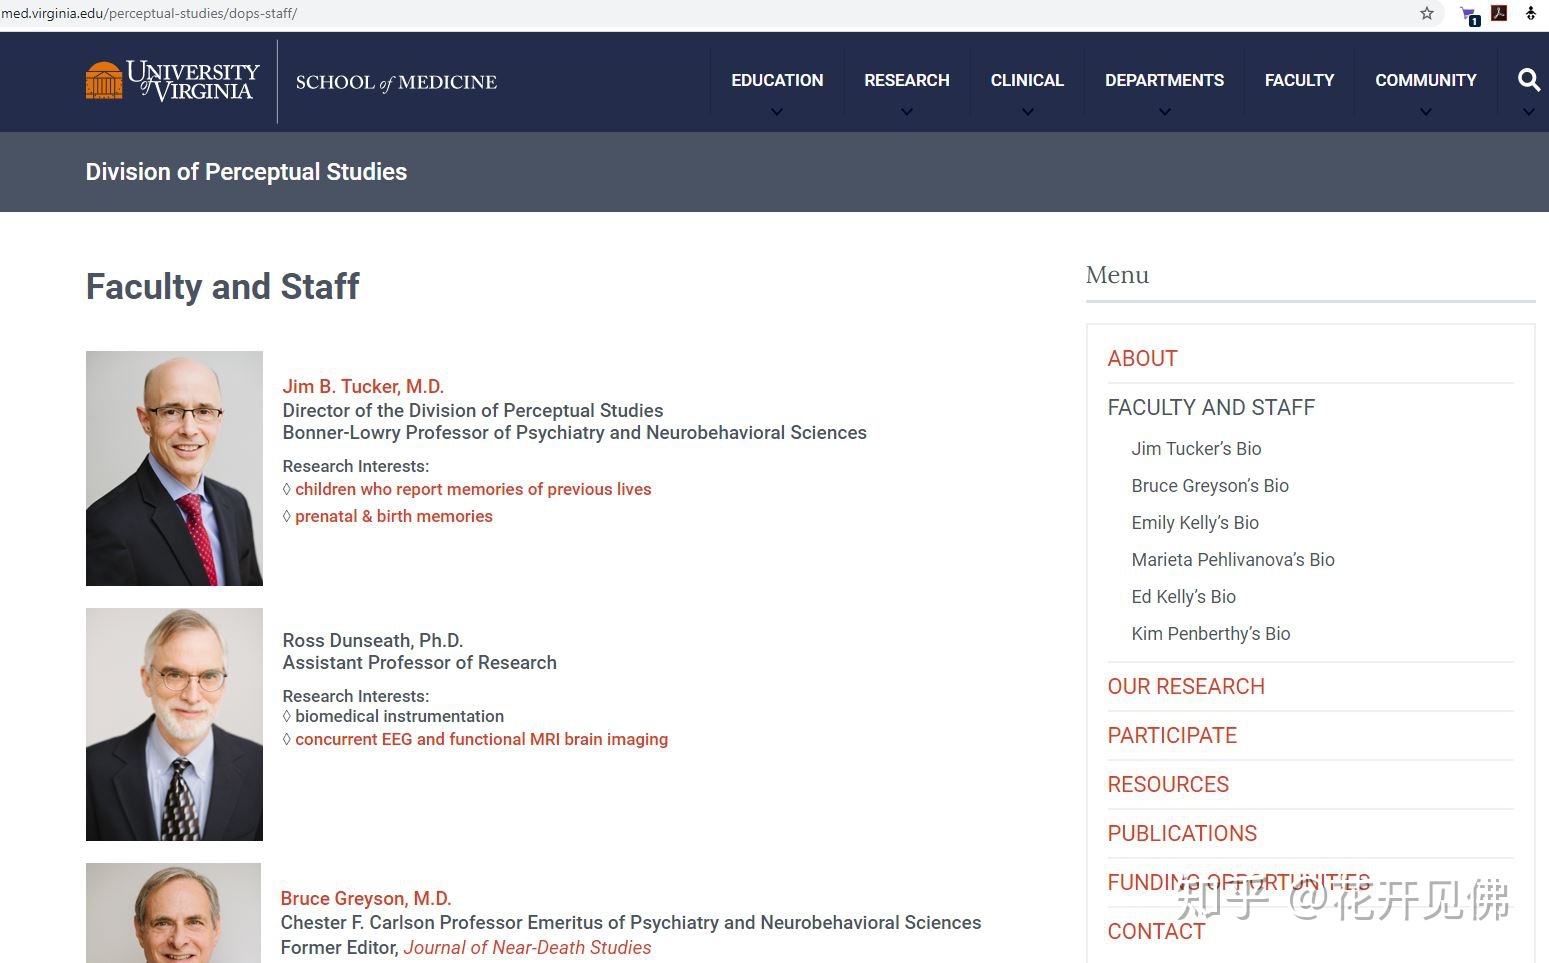Viewport: 1549px width, 963px height.
Task: Open RESOURCES sidebar item
Action: coord(1168,784)
